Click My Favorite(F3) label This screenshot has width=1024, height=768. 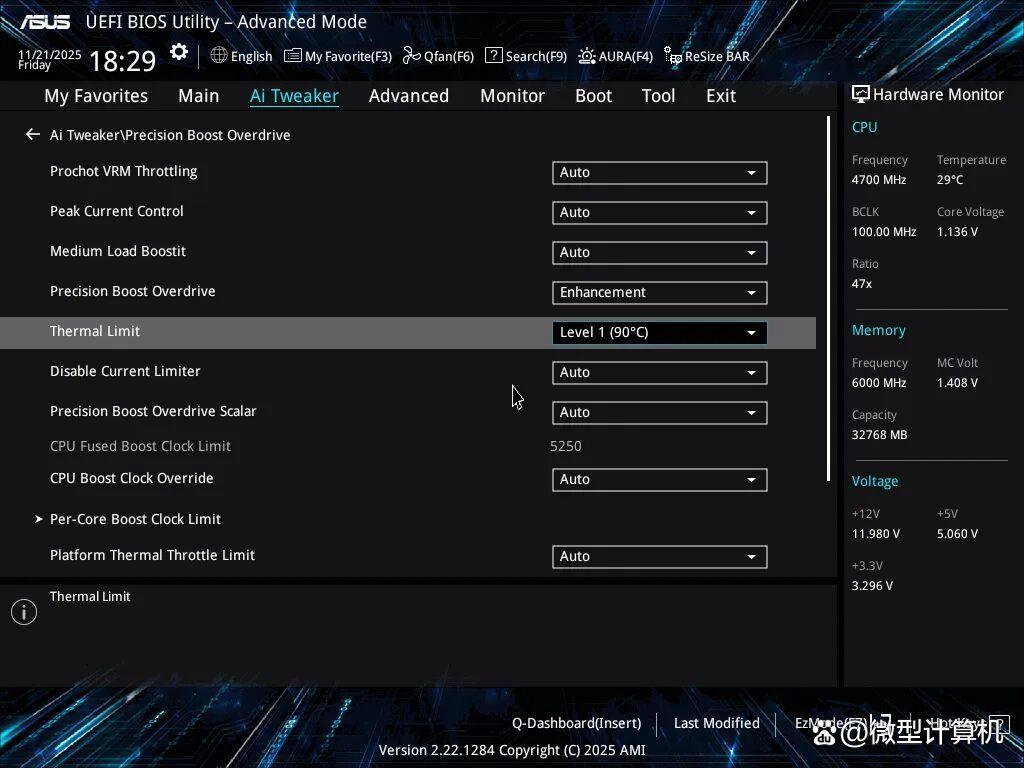tap(348, 56)
